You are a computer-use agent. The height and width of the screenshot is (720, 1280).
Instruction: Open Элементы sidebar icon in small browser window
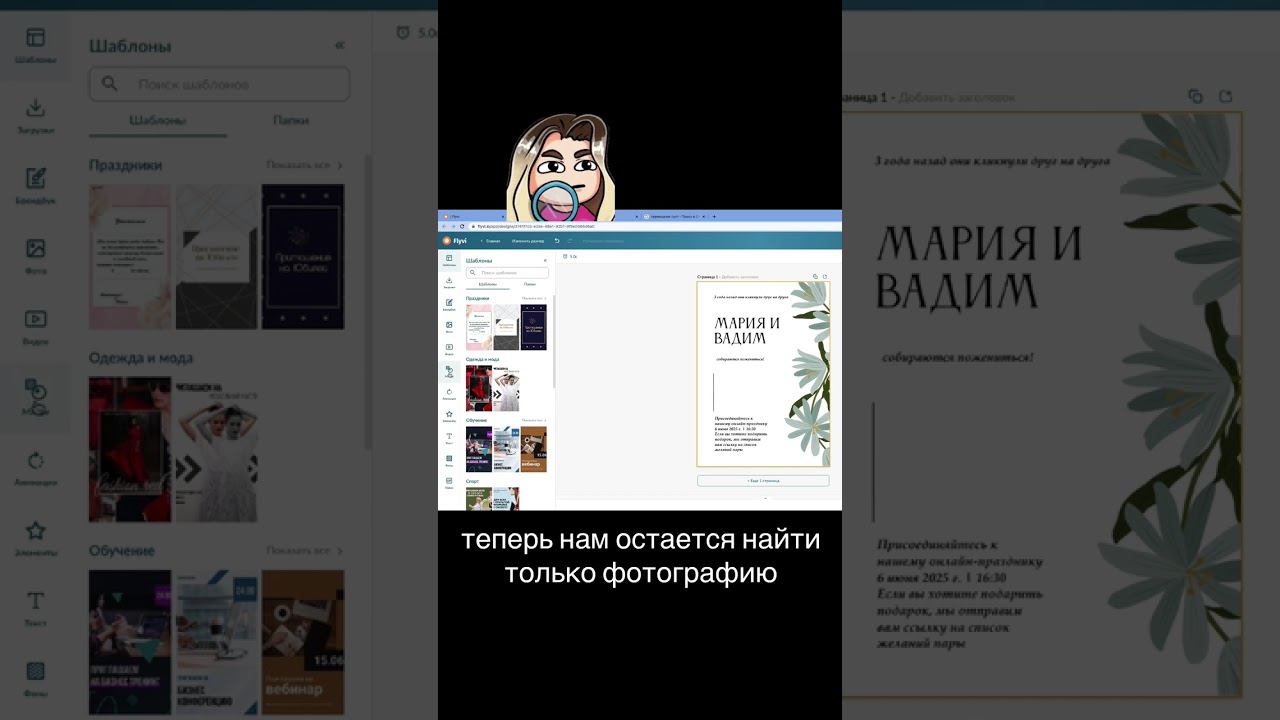(x=449, y=416)
